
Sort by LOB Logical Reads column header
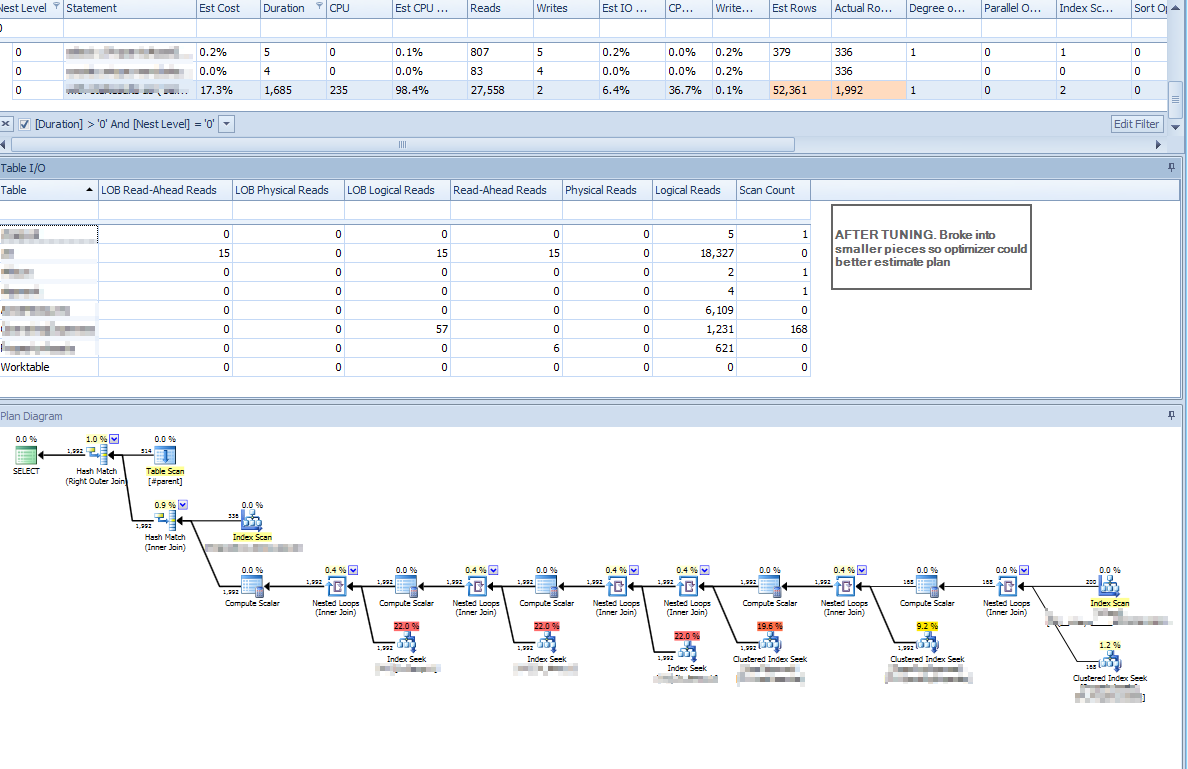[x=397, y=190]
